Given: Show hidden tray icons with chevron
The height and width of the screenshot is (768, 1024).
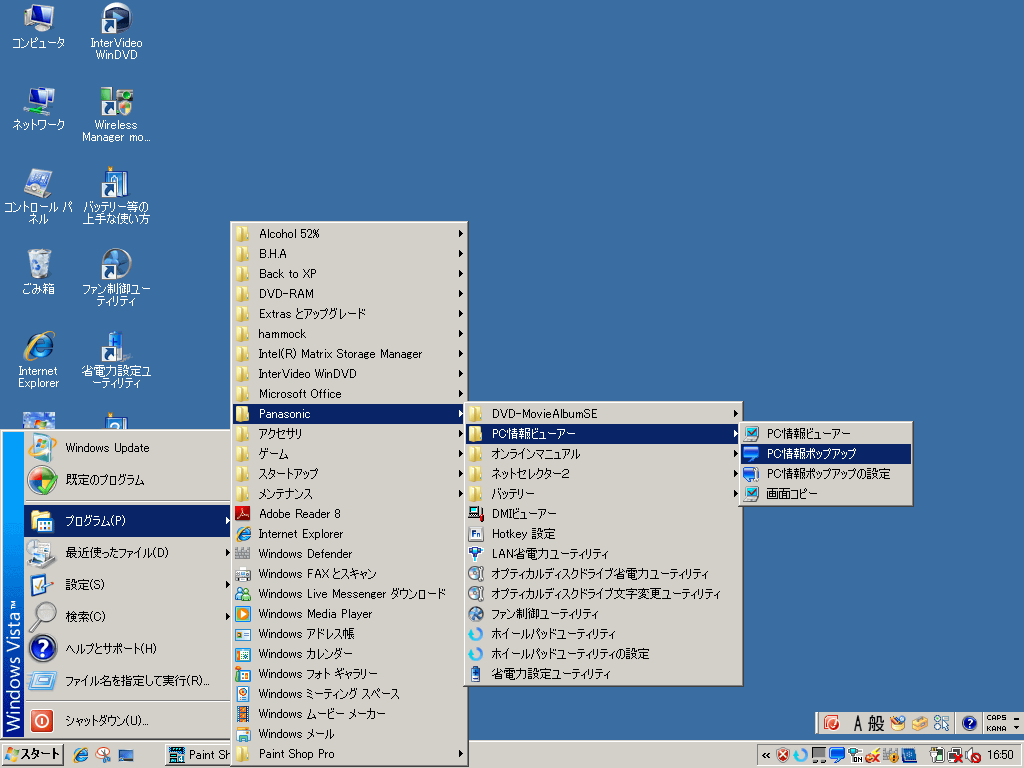Looking at the screenshot, I should click(765, 756).
